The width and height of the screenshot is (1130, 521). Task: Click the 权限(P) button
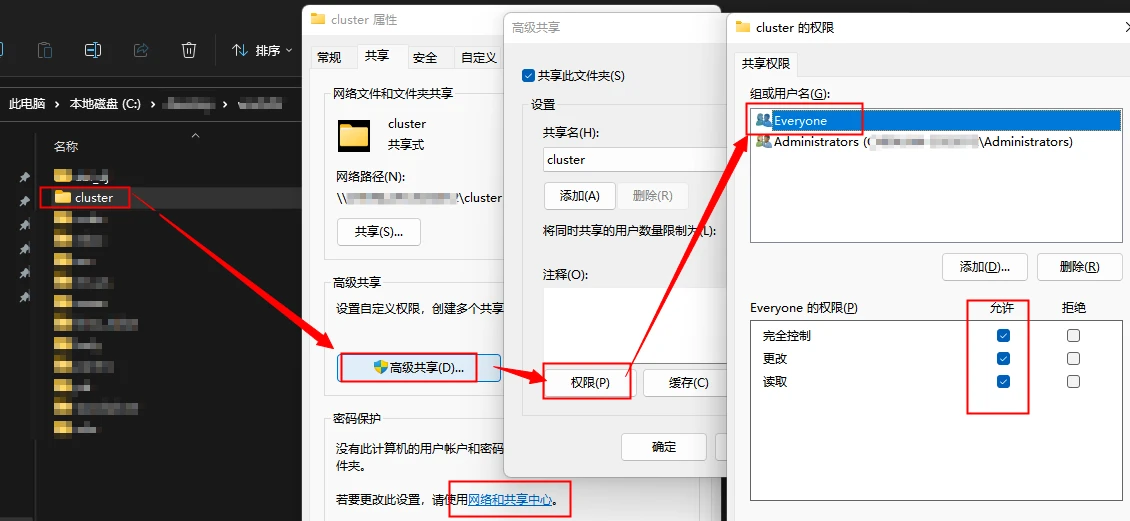(x=590, y=383)
